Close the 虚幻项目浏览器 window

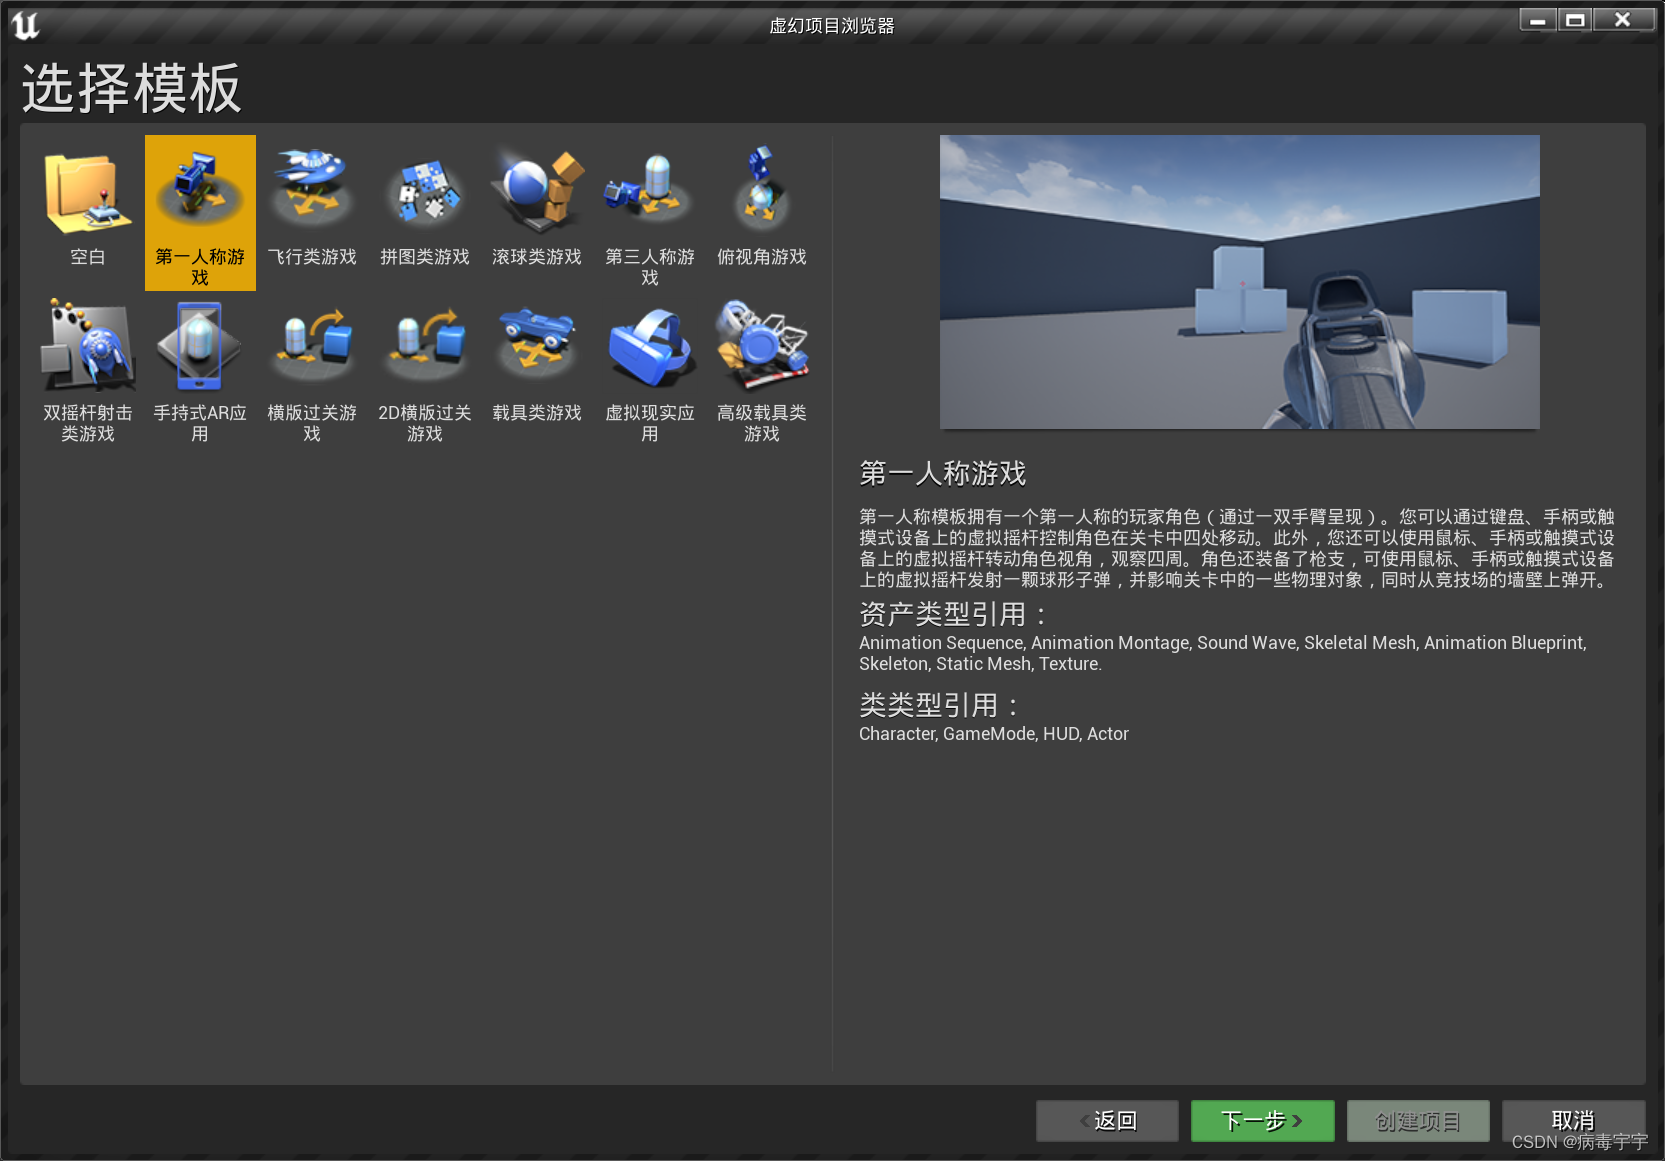click(x=1623, y=19)
